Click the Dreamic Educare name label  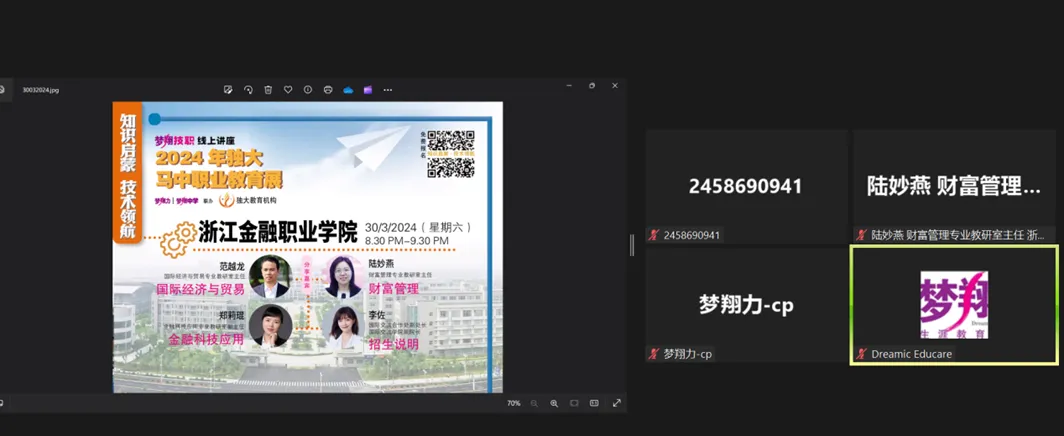(912, 354)
